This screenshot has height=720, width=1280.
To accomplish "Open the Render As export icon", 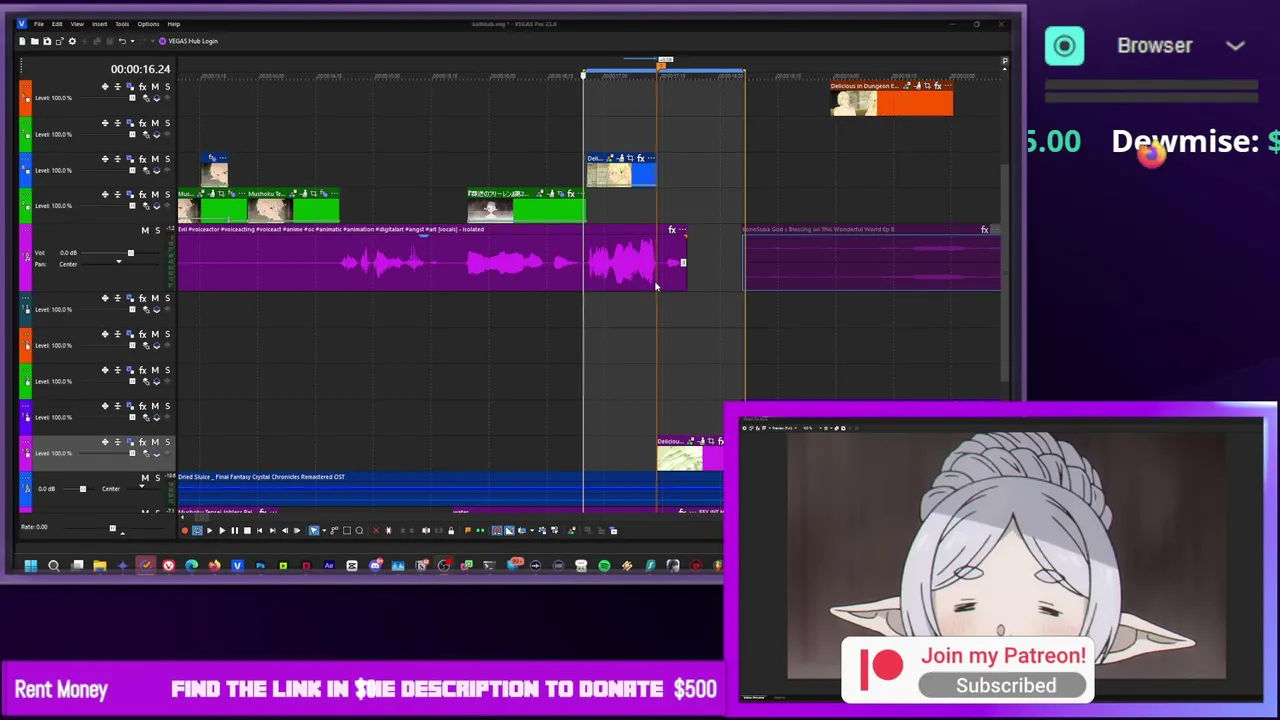I will (x=59, y=41).
